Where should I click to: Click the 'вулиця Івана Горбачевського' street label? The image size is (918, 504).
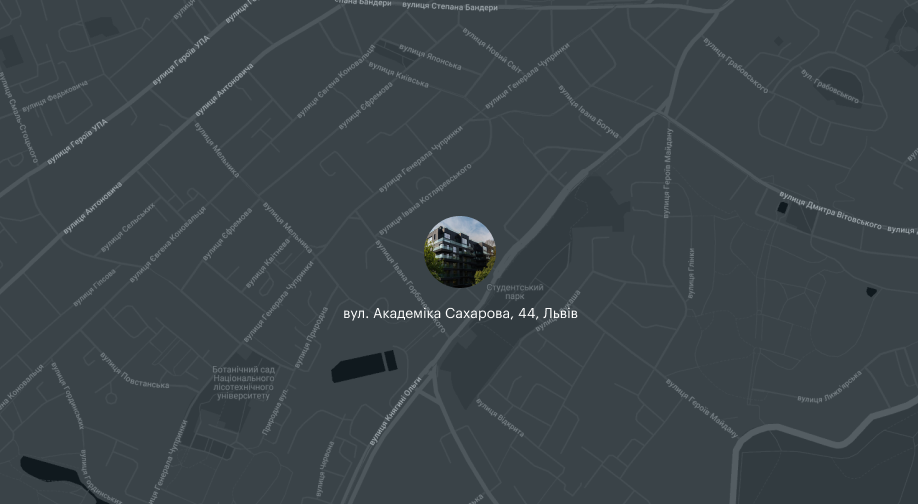click(410, 286)
